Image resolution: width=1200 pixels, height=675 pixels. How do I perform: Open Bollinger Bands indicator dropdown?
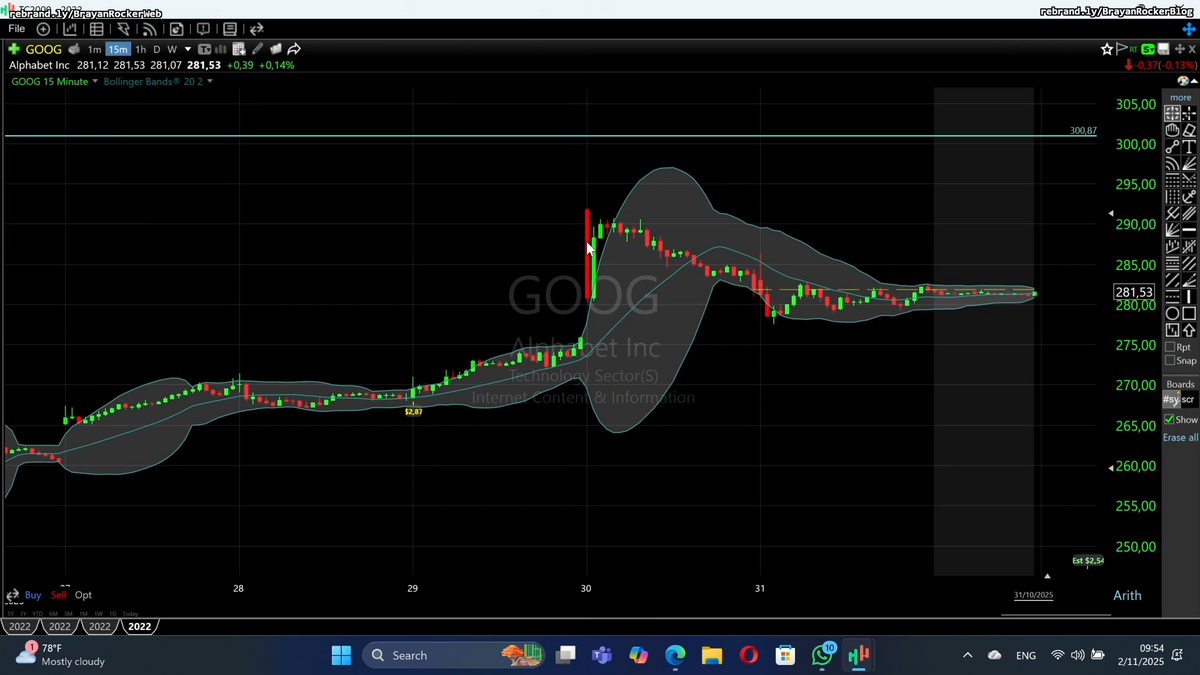coord(210,81)
